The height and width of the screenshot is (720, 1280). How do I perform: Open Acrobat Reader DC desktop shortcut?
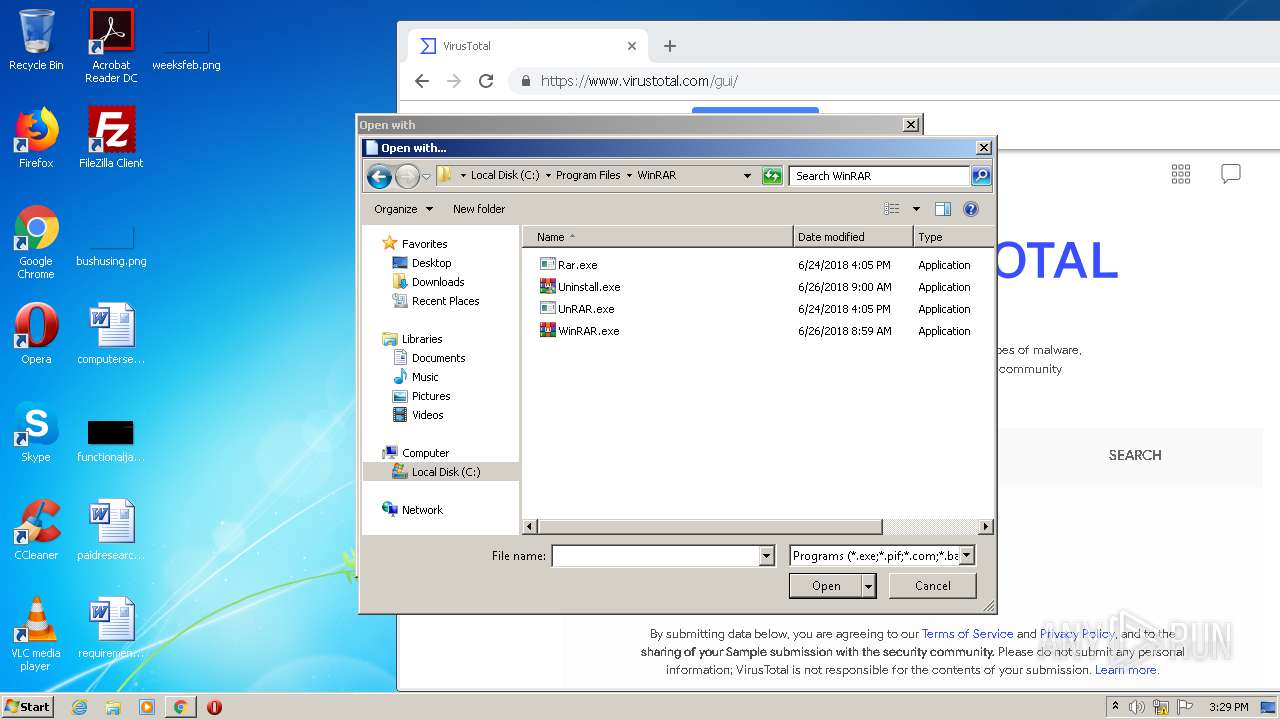click(111, 46)
